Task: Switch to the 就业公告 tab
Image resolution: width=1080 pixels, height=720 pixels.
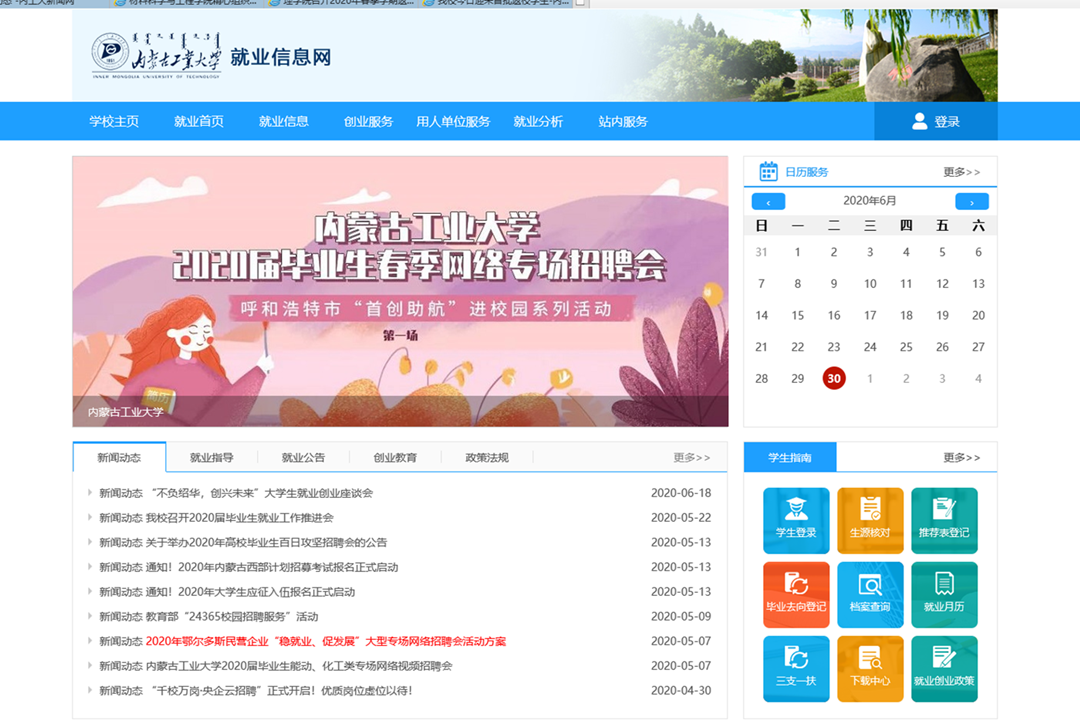Action: pos(303,457)
